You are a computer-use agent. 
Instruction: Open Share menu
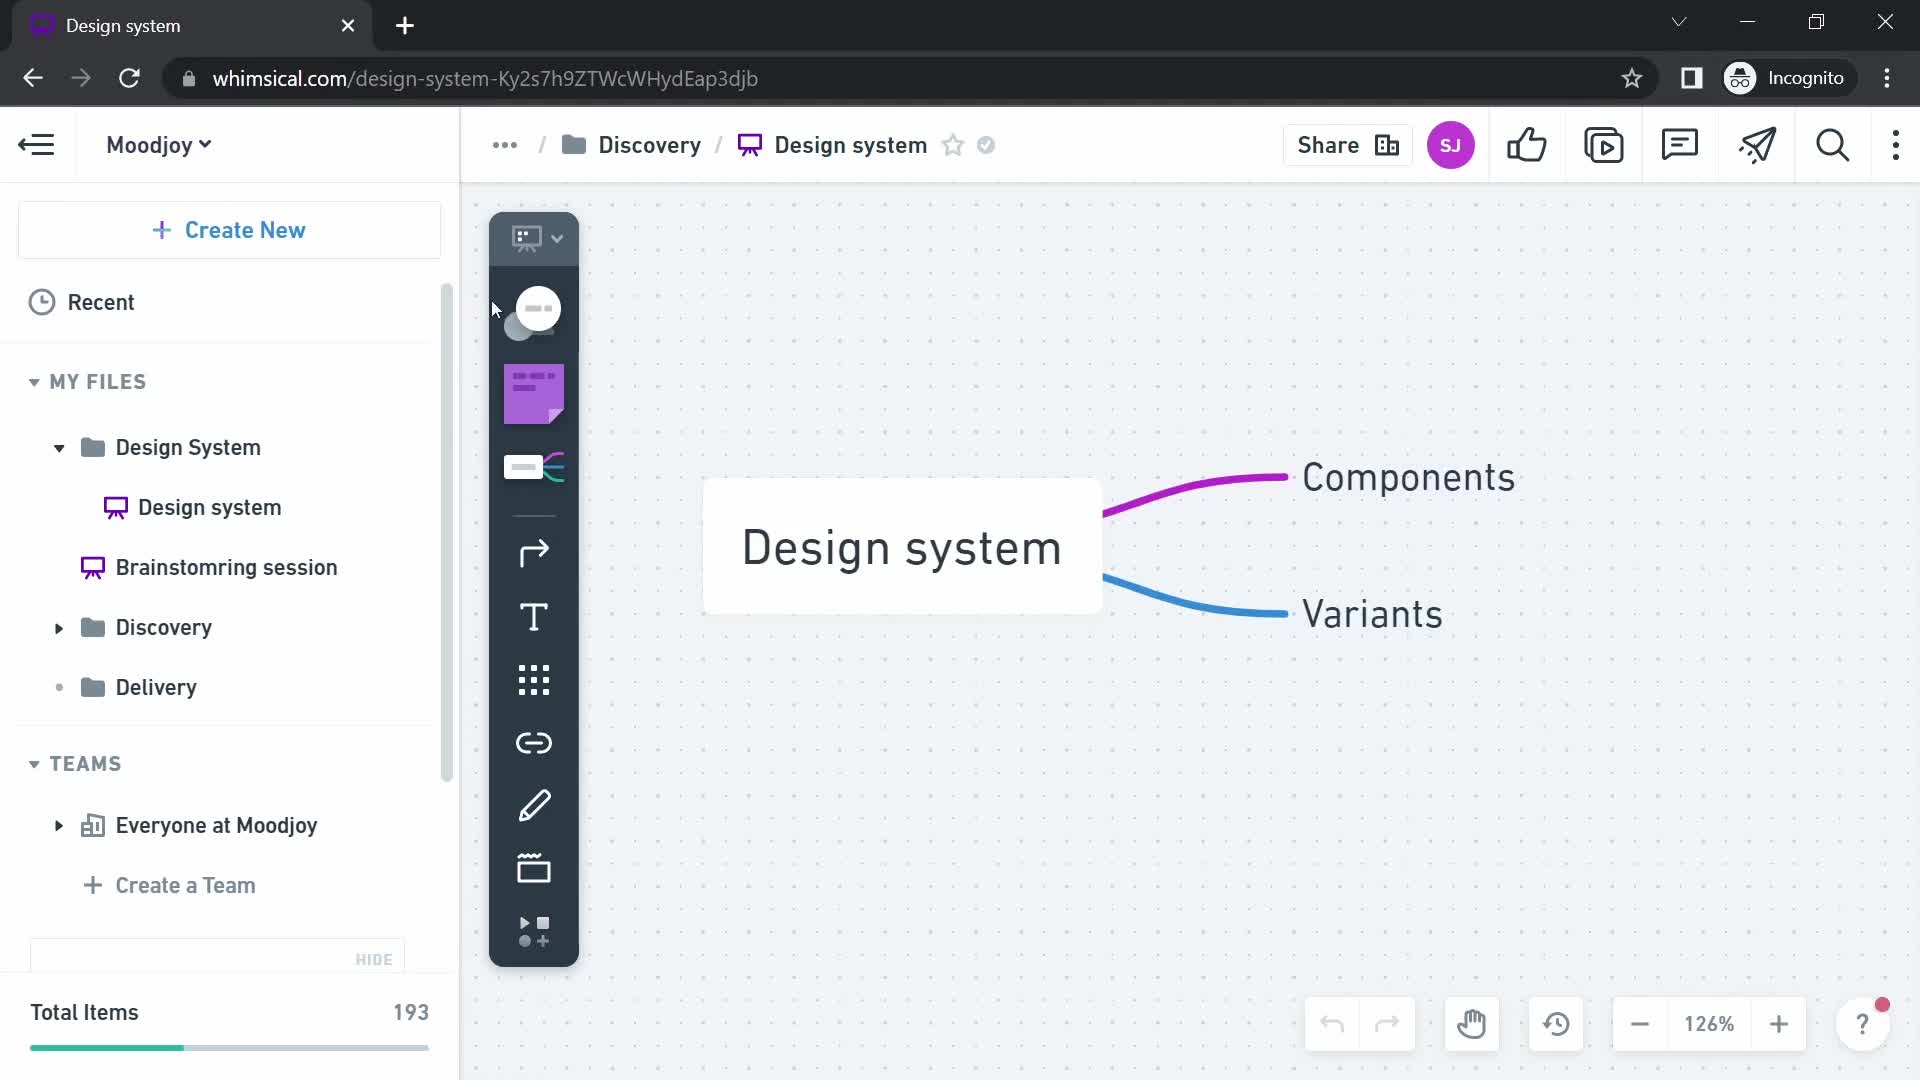1345,145
